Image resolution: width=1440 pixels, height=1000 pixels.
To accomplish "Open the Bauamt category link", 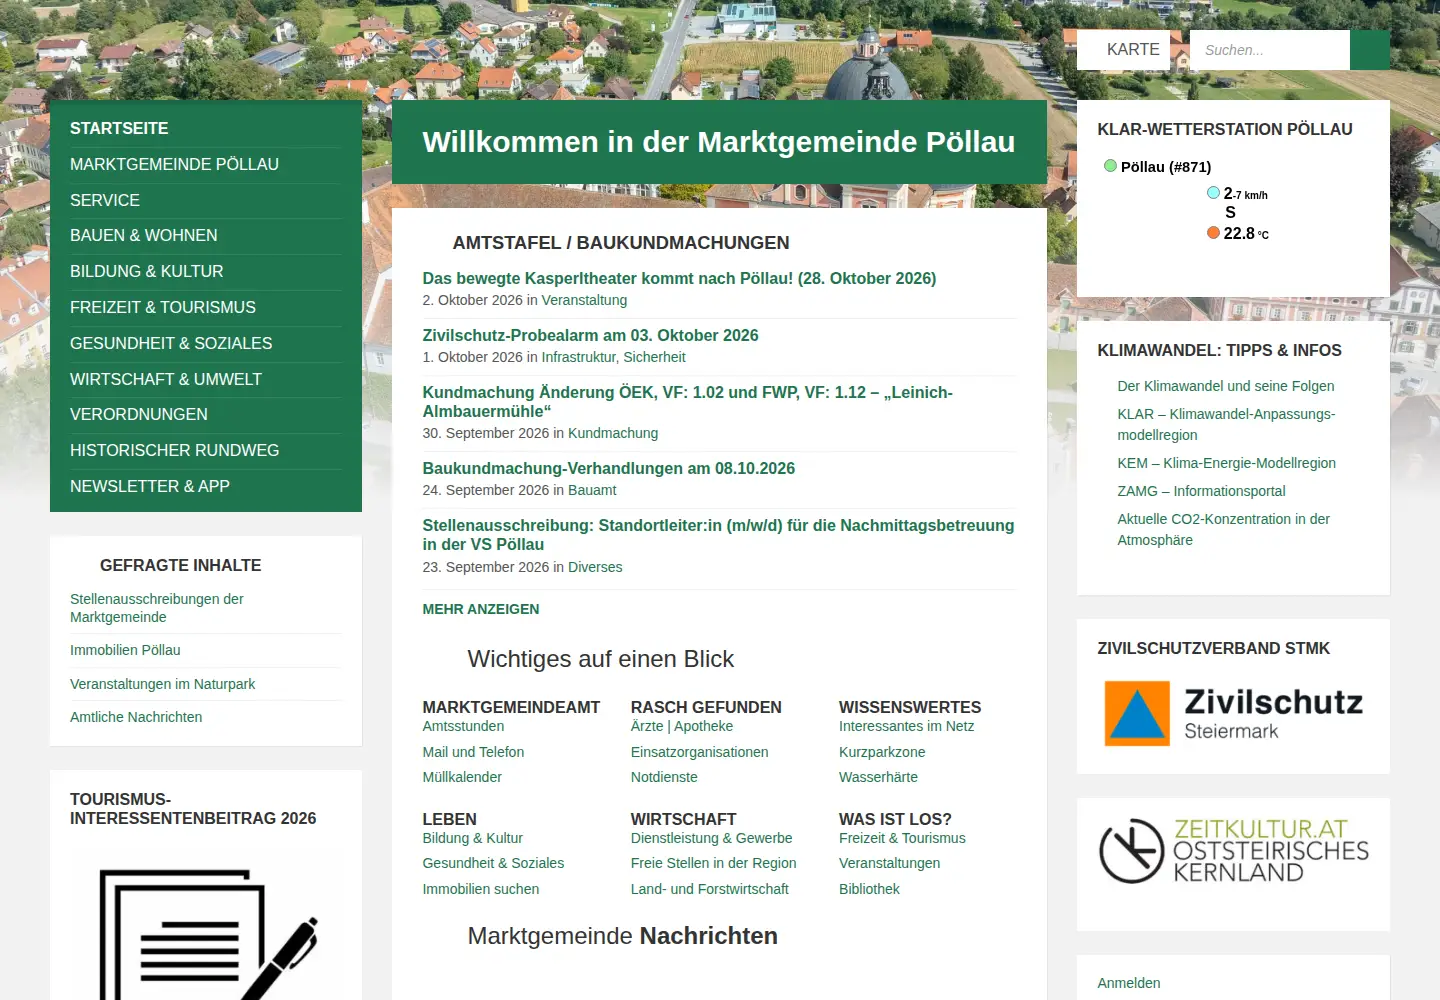I will (592, 490).
